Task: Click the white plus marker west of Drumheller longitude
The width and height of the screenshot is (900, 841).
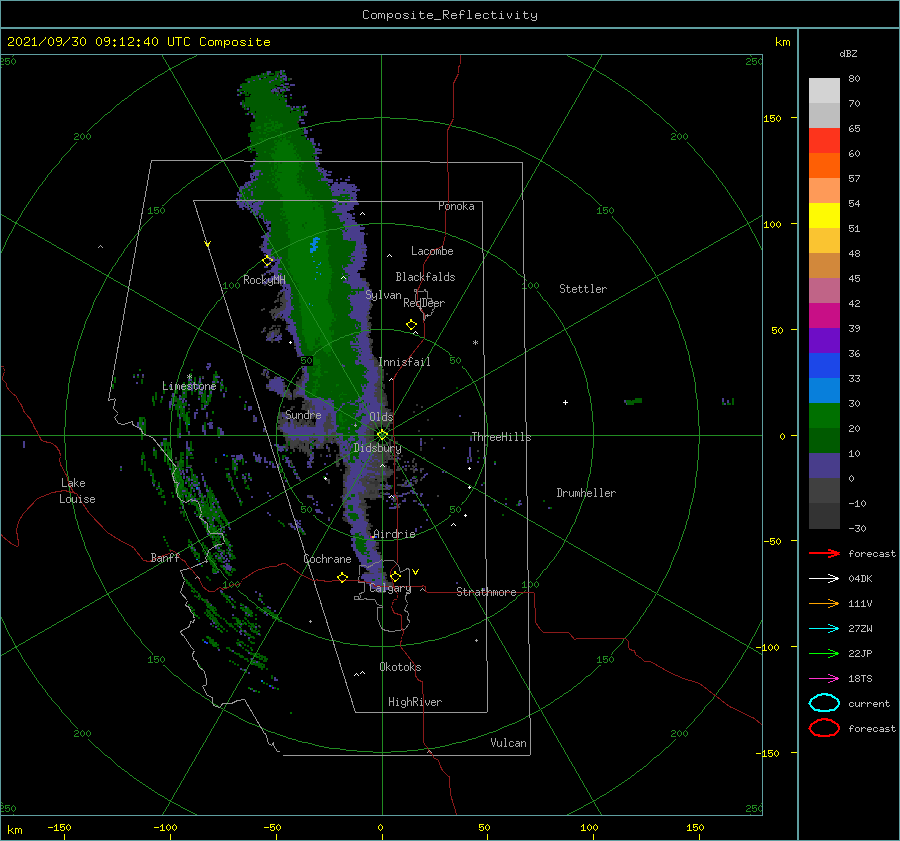Action: pyautogui.click(x=565, y=402)
